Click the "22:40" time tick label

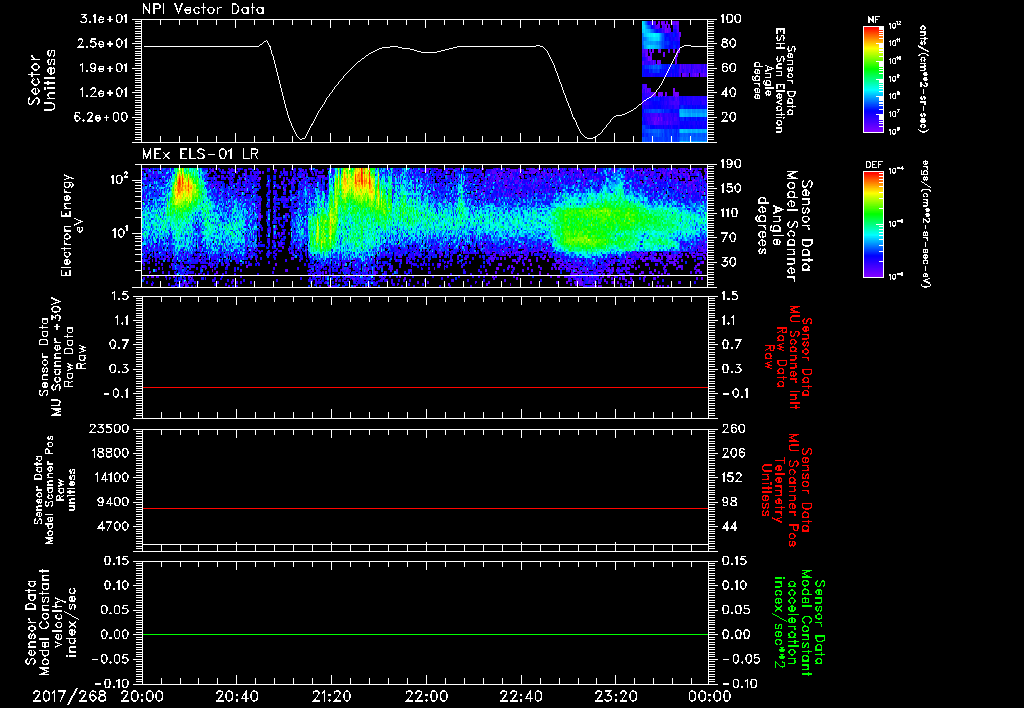coord(520,696)
